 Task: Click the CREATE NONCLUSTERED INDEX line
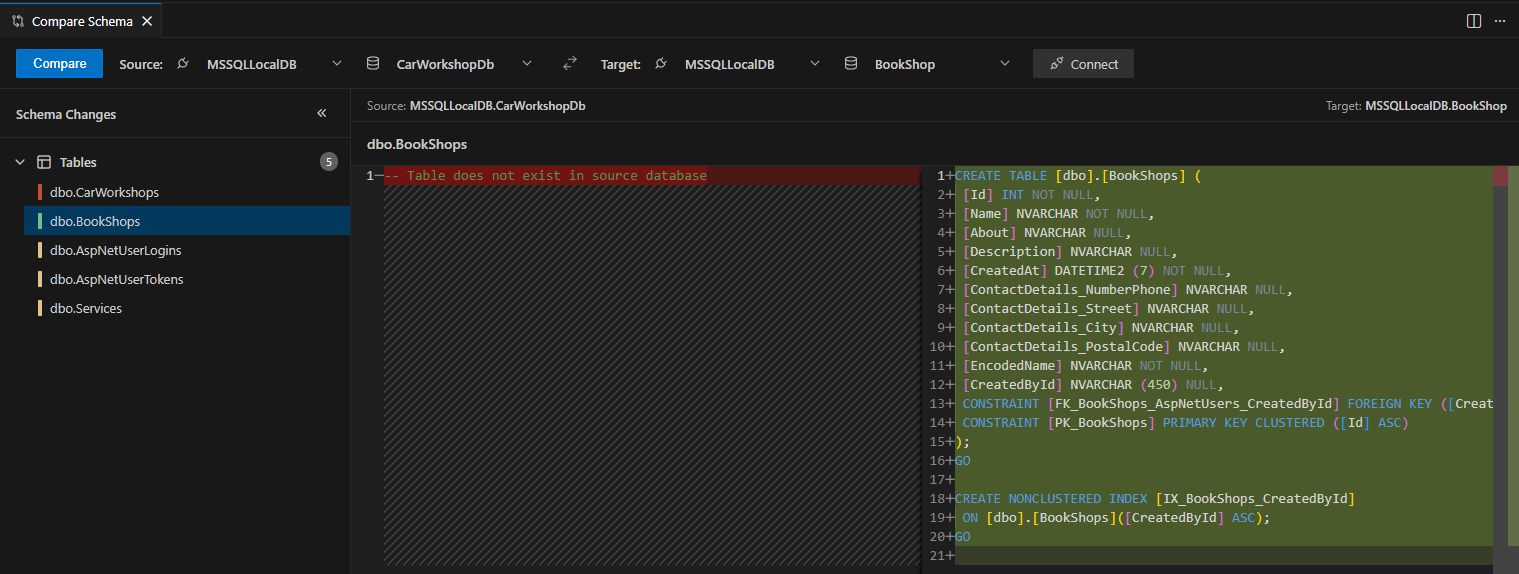click(1155, 499)
